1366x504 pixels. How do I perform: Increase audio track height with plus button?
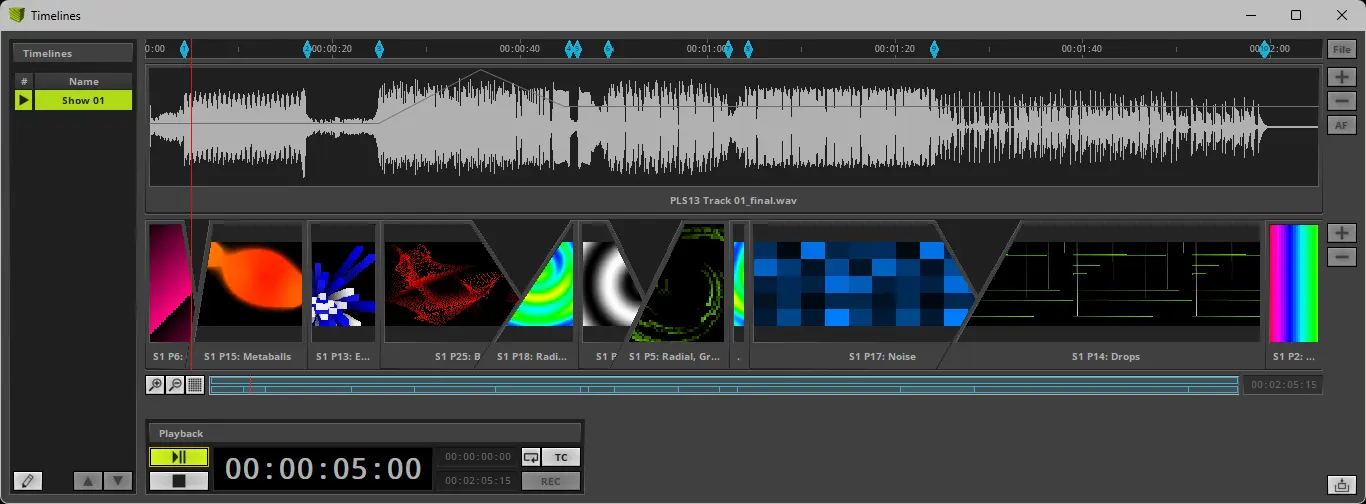pyautogui.click(x=1340, y=77)
